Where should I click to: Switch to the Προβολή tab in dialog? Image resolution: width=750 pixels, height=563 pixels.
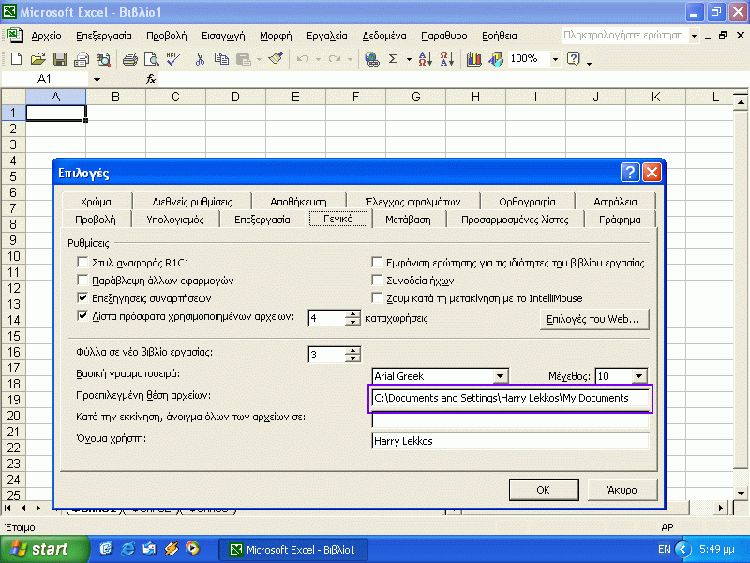tap(96, 220)
